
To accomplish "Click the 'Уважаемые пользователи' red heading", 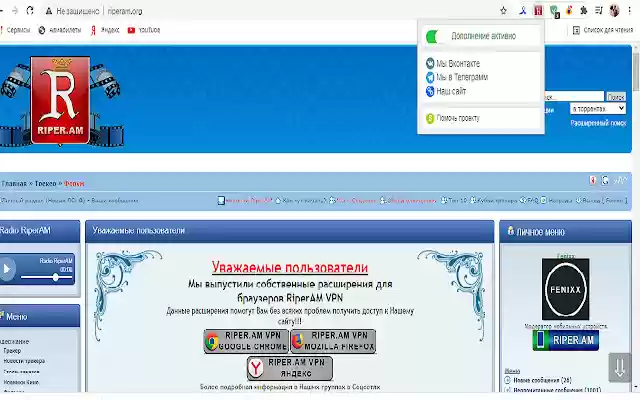I will coord(290,268).
